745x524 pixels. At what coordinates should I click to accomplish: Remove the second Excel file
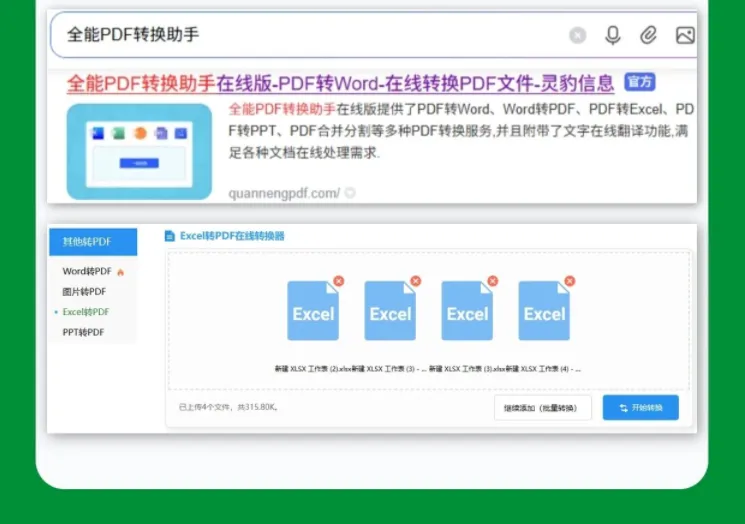[x=416, y=281]
